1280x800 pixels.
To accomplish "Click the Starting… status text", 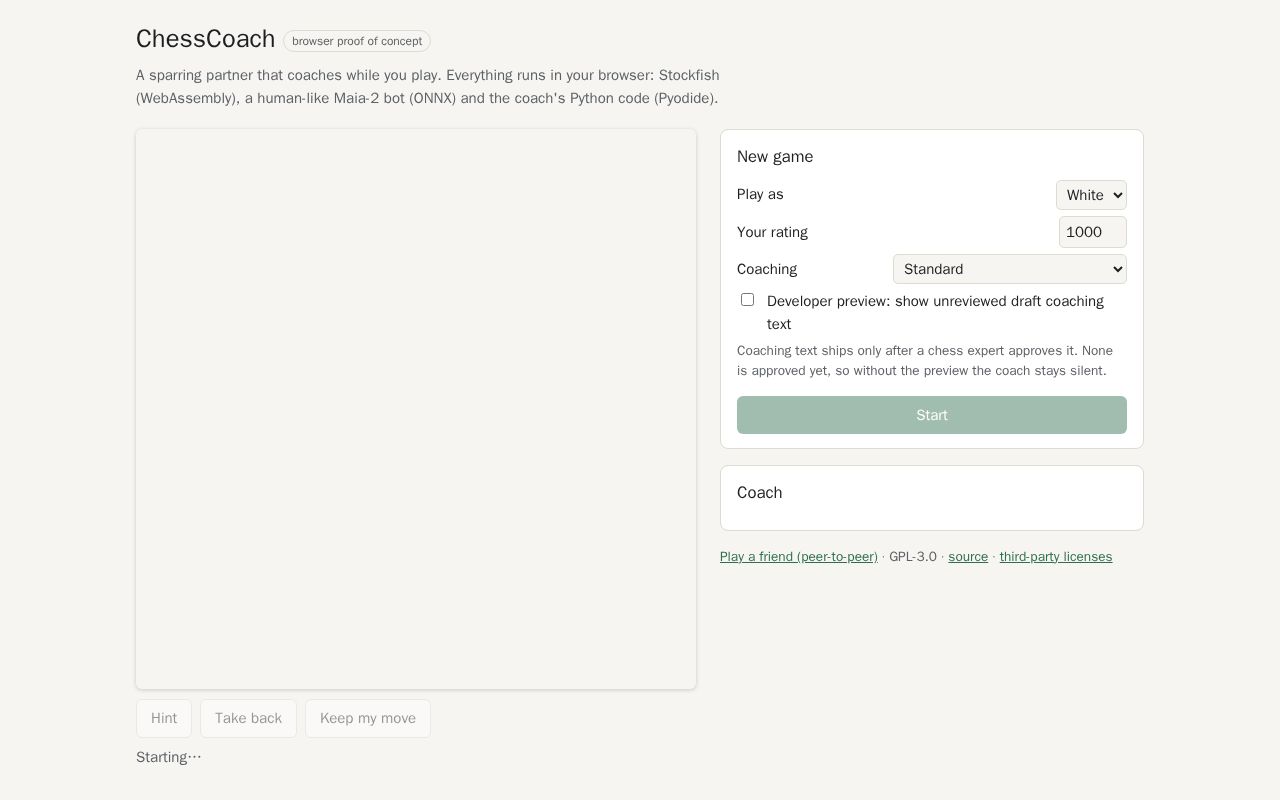I will tap(169, 757).
